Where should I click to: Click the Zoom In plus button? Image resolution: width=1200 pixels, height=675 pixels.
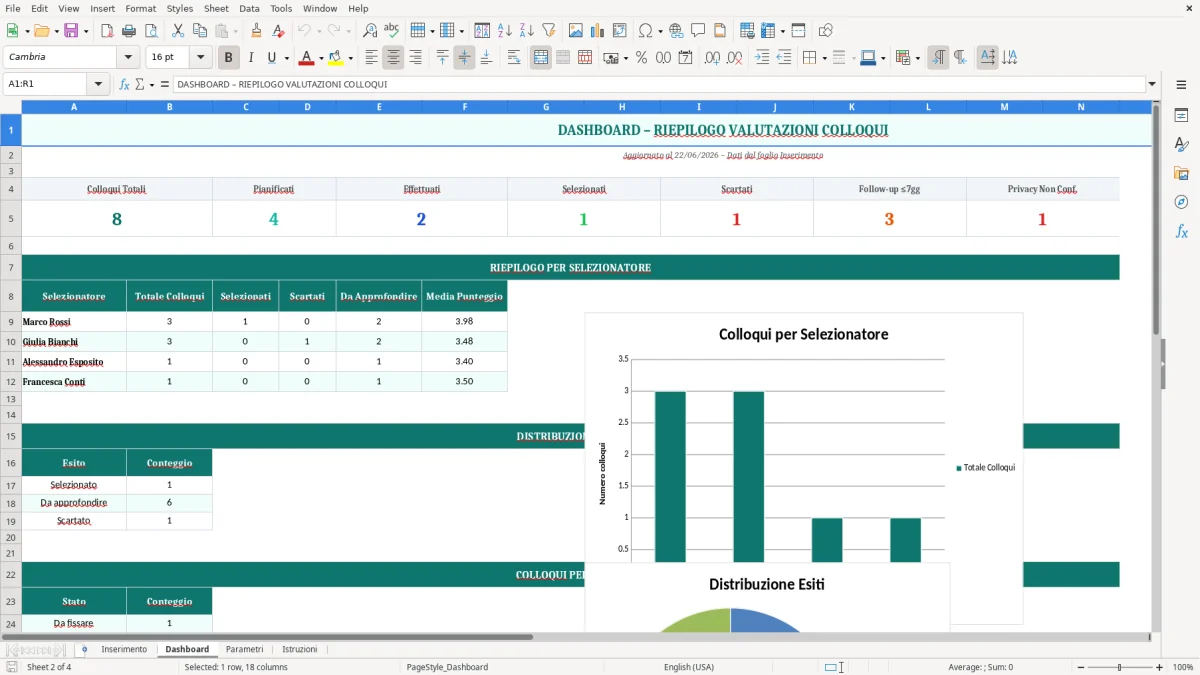click(x=1160, y=667)
